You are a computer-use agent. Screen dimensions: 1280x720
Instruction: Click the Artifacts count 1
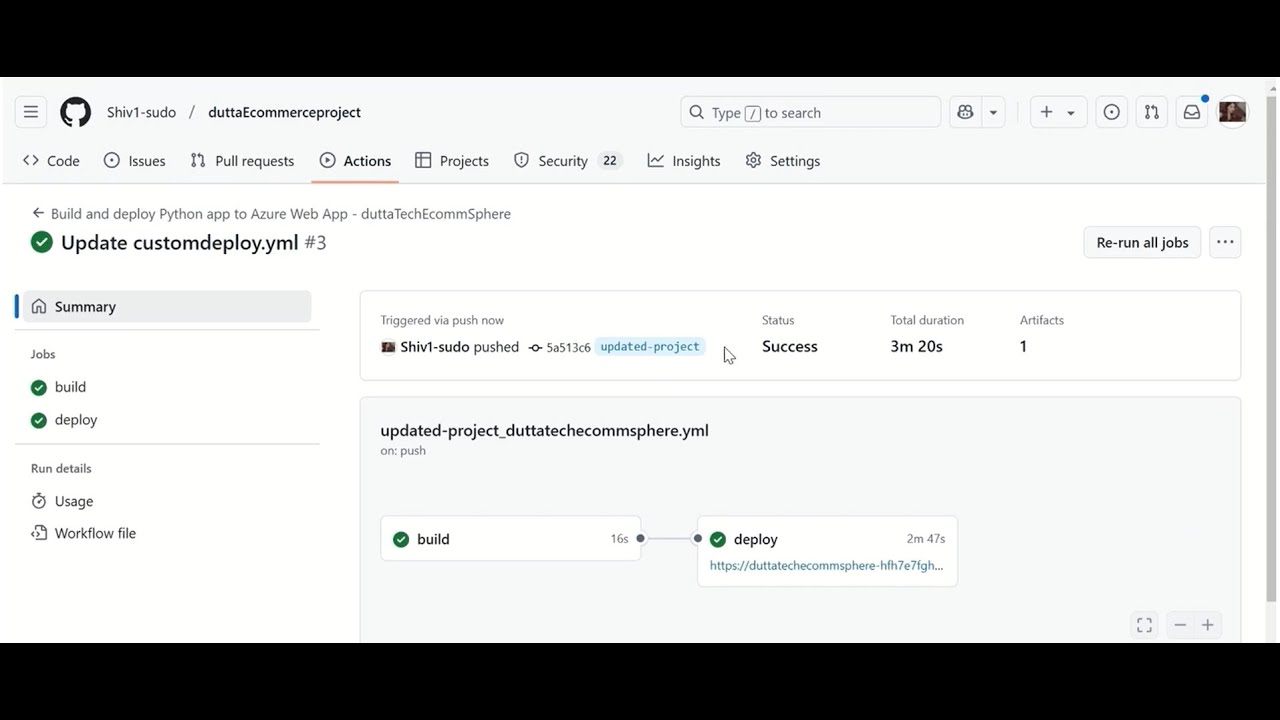(x=1023, y=346)
